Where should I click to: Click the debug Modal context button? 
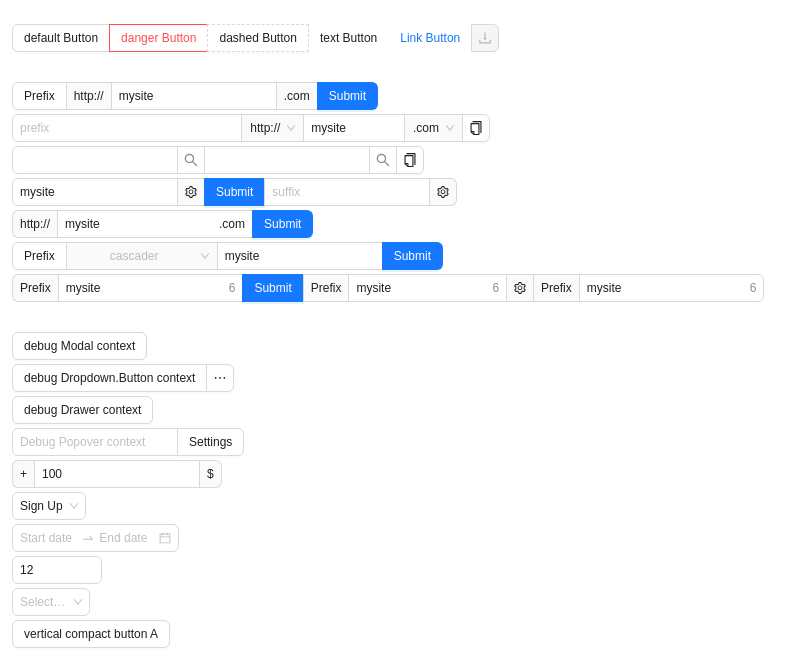point(80,346)
